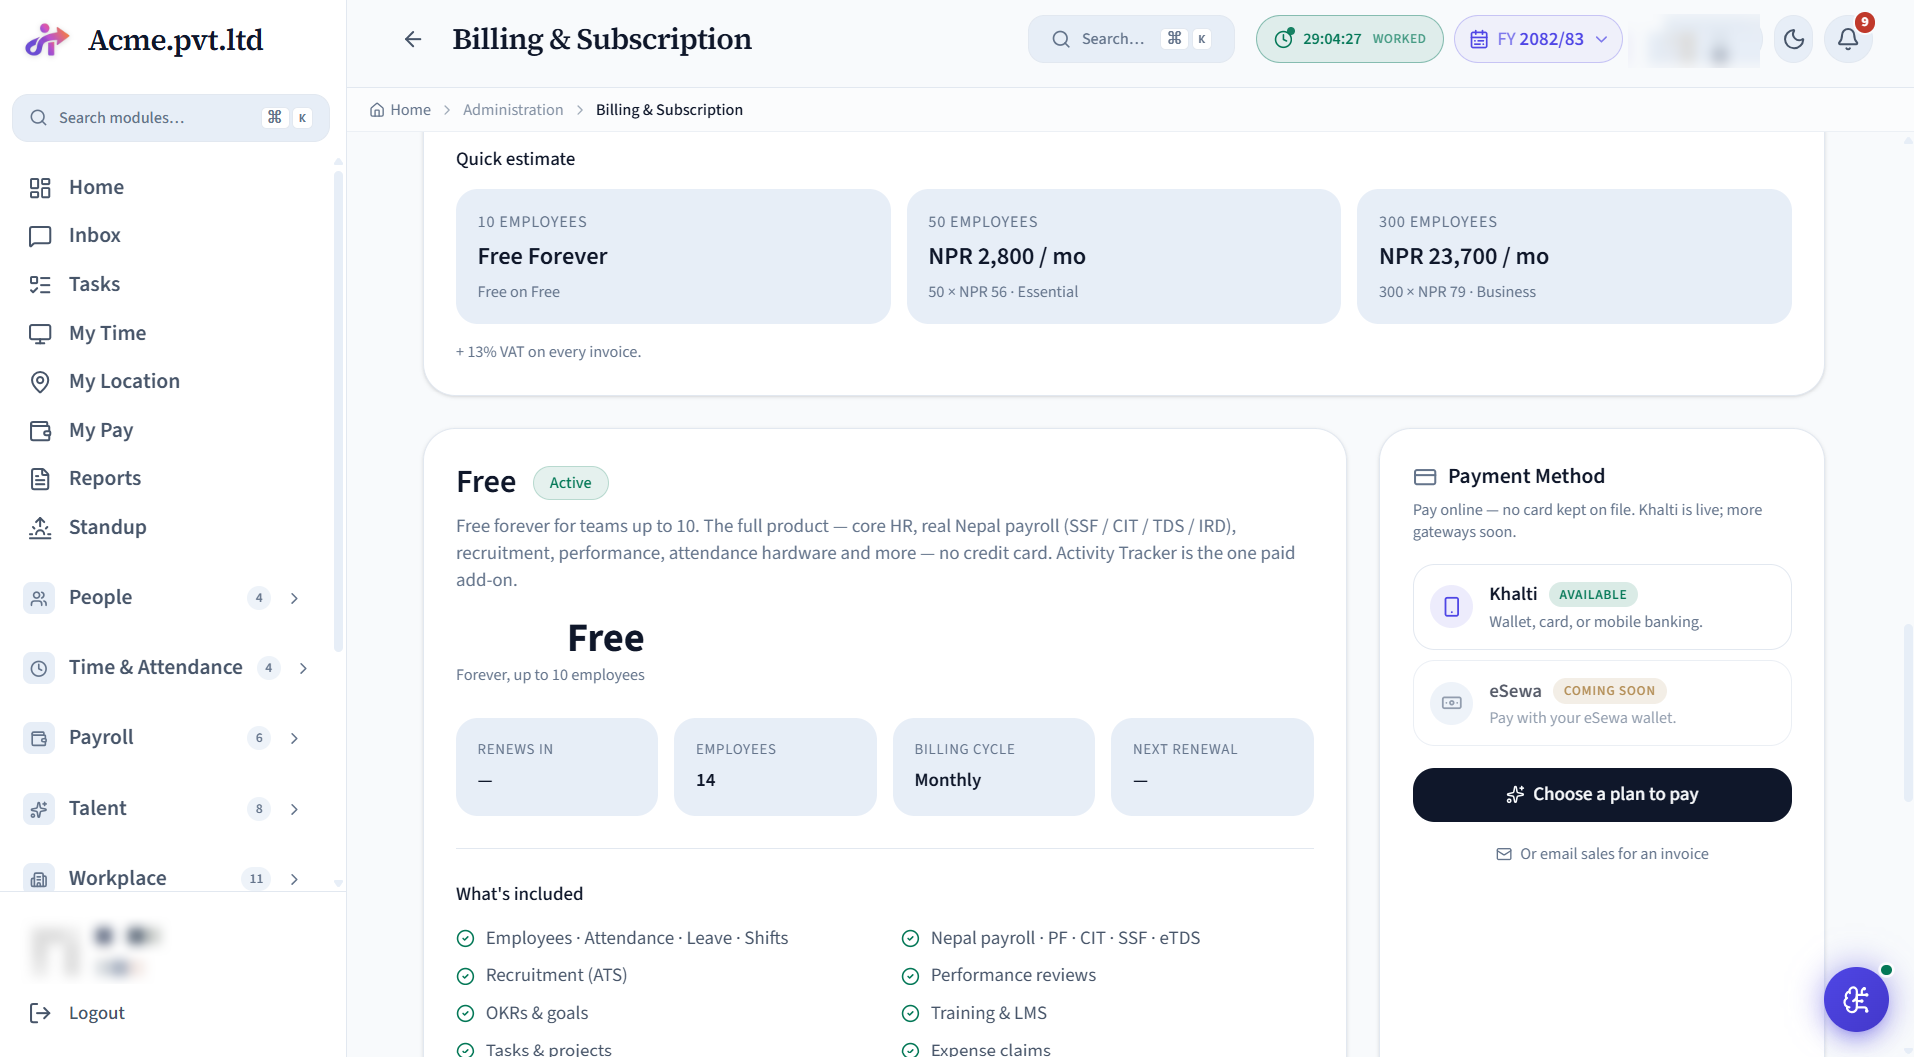
Task: Click the Employees 14 tile
Action: click(x=775, y=767)
